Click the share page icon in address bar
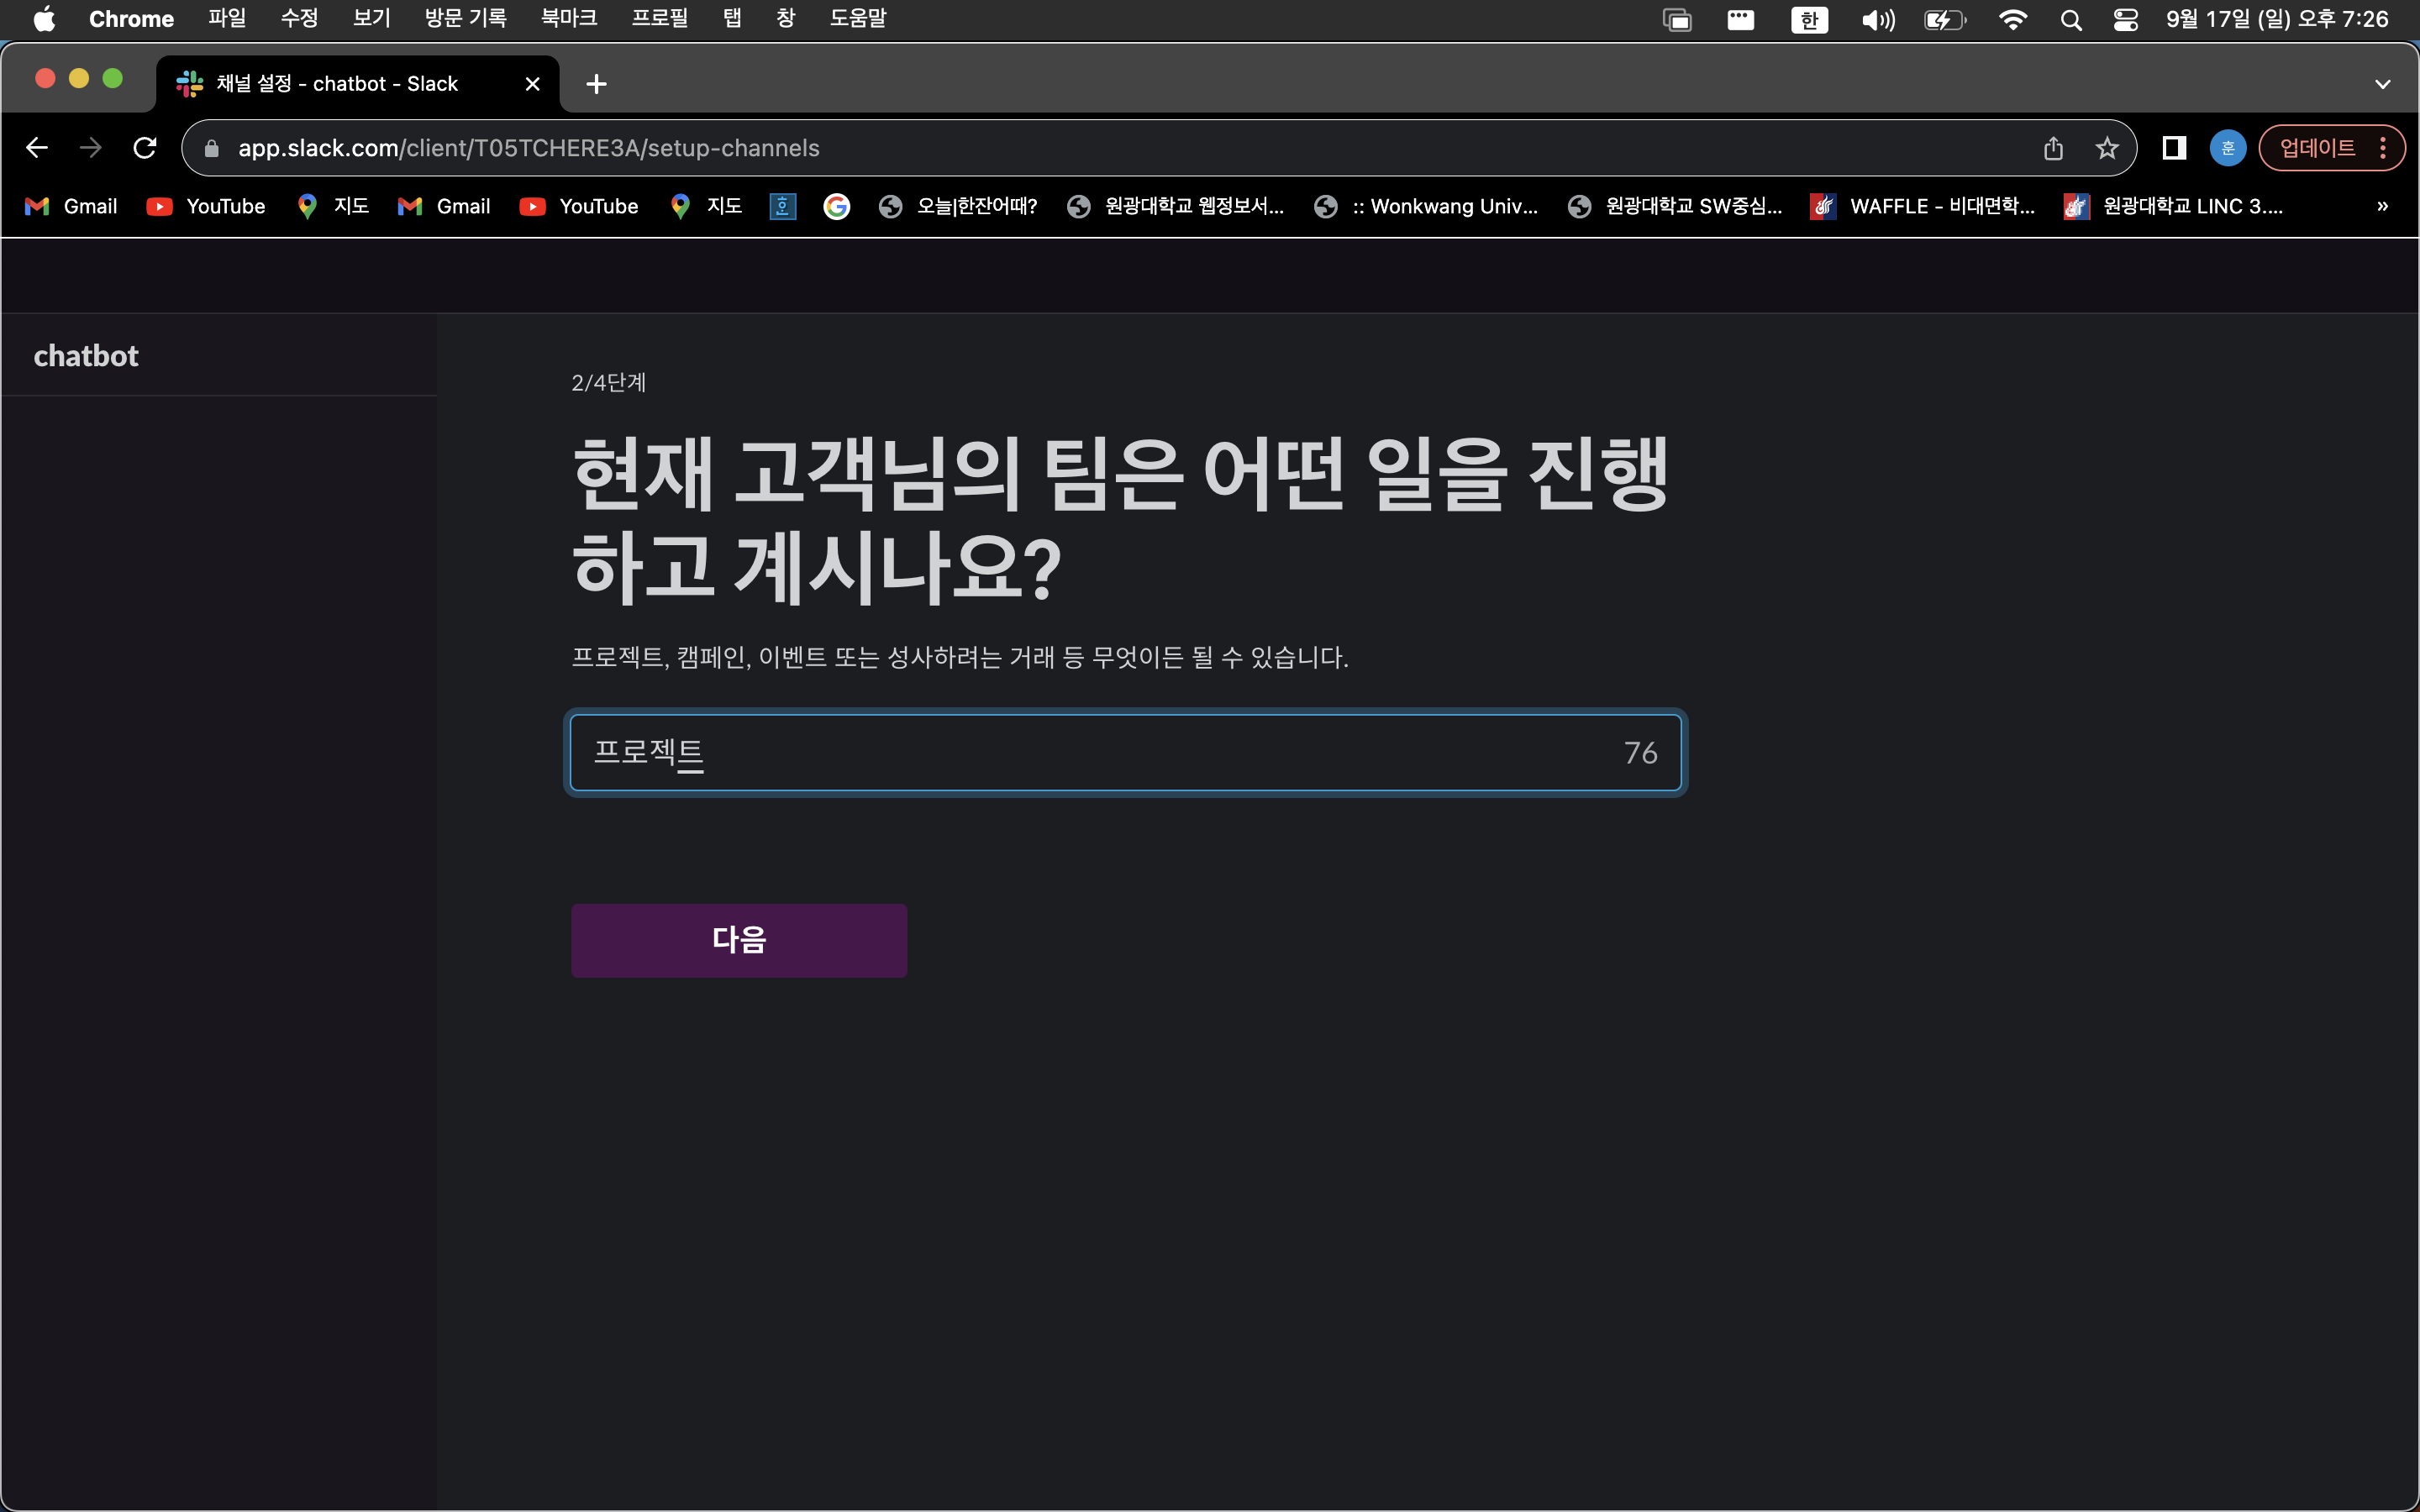This screenshot has width=2420, height=1512. (2053, 148)
